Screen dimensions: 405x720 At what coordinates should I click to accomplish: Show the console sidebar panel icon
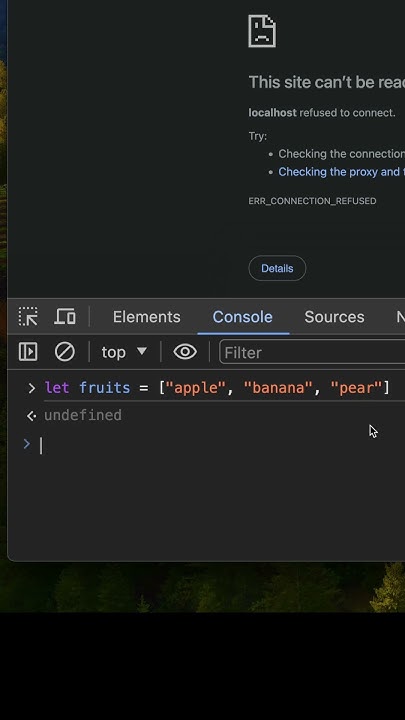click(x=28, y=352)
